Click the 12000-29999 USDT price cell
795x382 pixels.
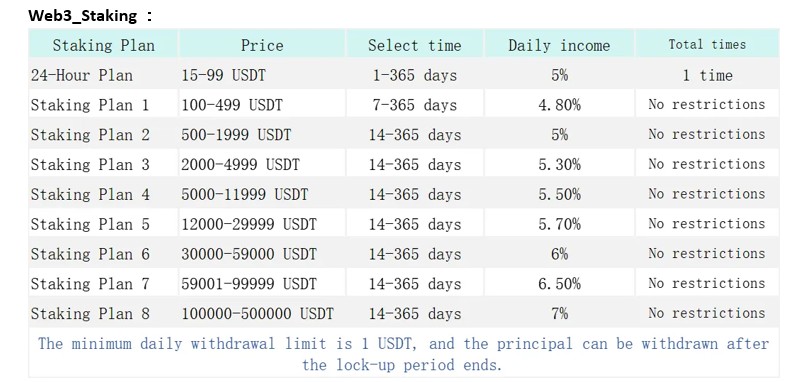tap(249, 224)
